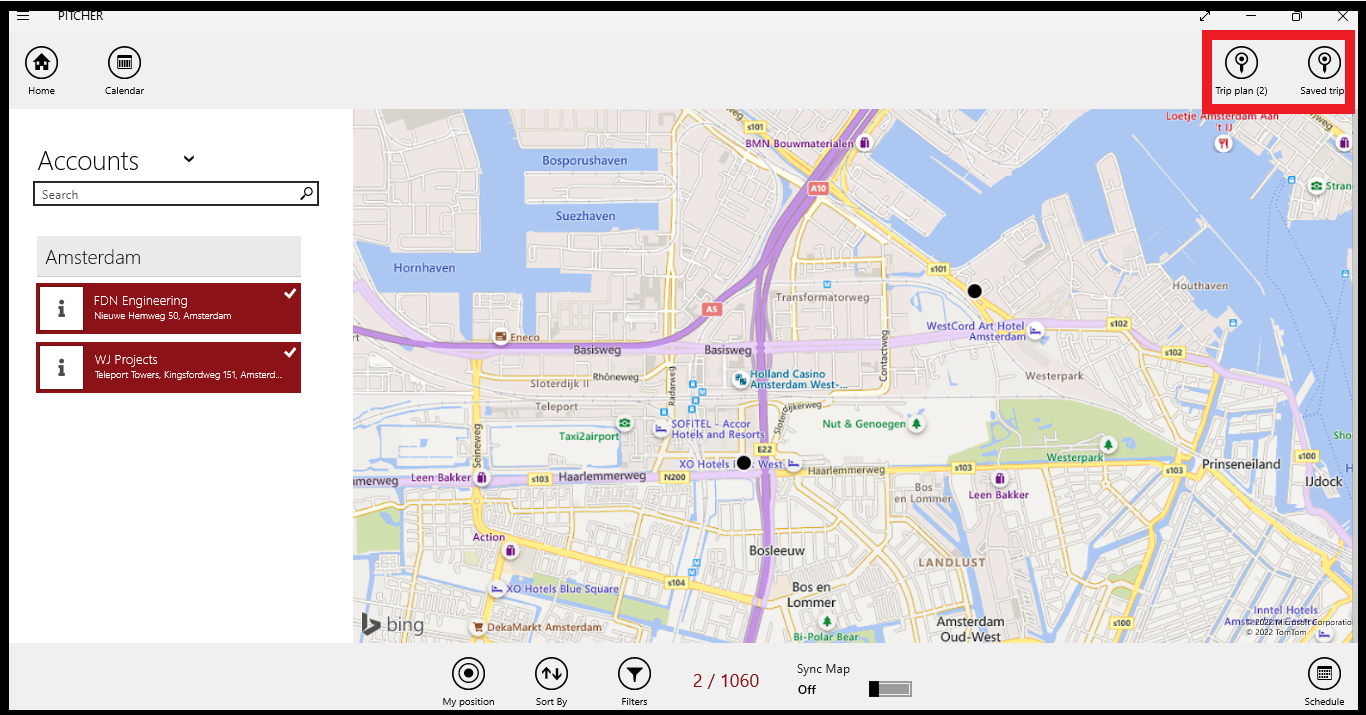Select the Amsterdam group header

tap(168, 256)
